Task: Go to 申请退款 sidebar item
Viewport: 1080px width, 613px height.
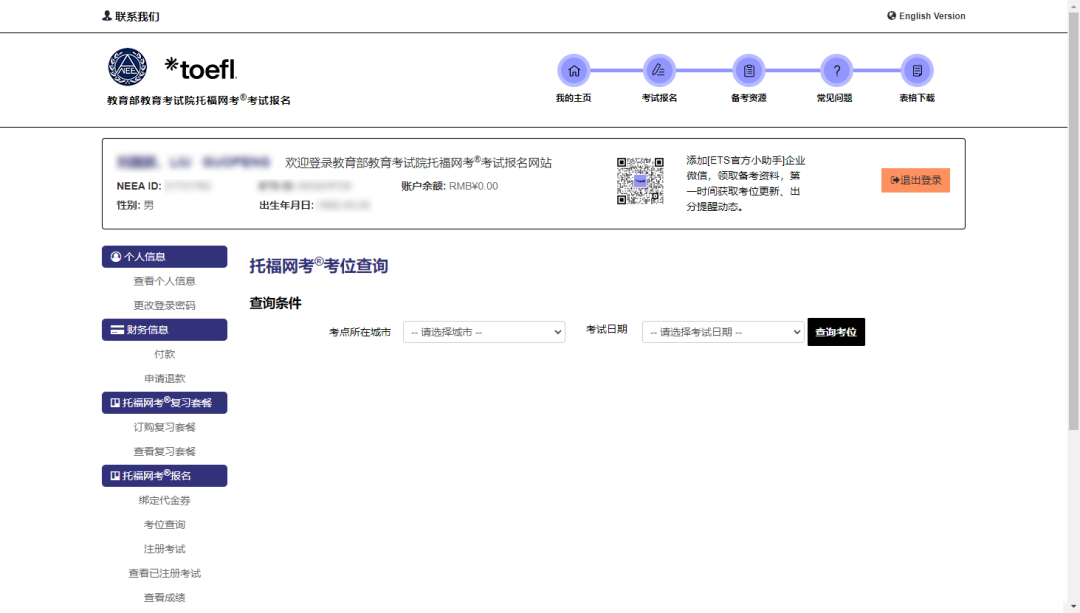Action: [165, 378]
